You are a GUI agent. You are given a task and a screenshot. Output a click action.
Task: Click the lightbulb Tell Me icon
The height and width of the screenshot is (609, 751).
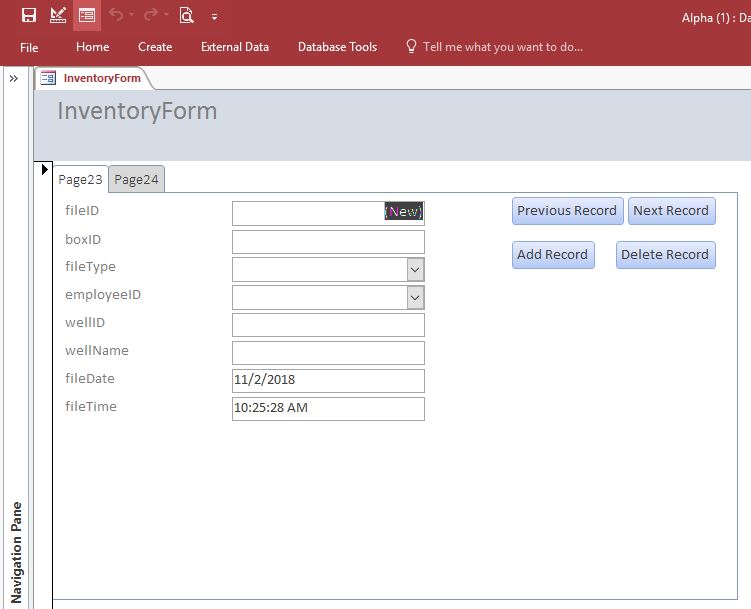(410, 47)
